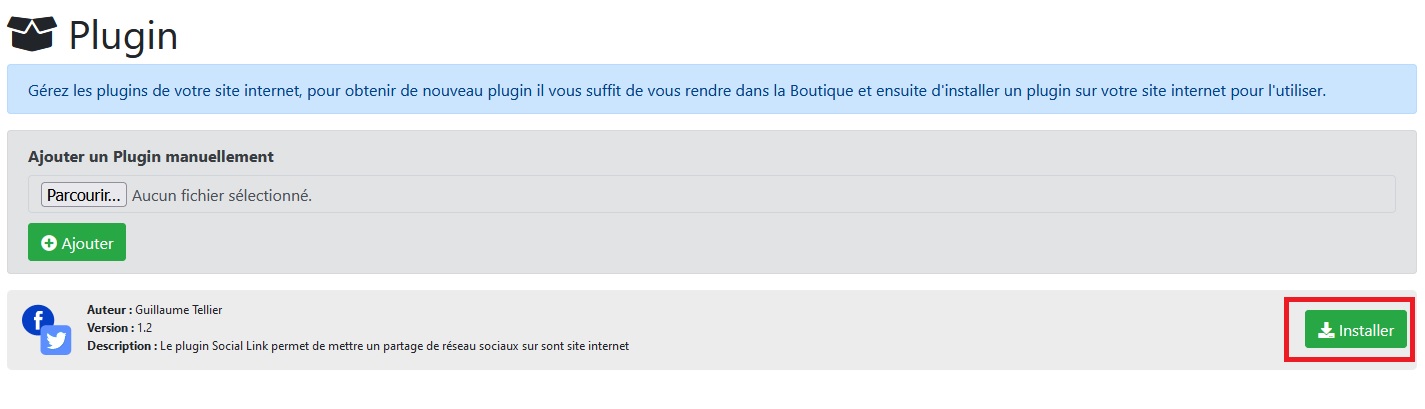
Task: Click the Plugin page heading
Action: point(123,36)
